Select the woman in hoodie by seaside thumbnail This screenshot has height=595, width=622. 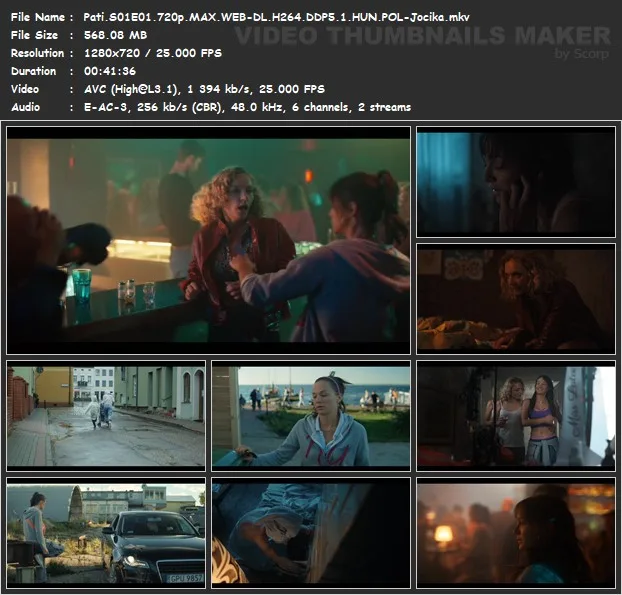tap(311, 416)
